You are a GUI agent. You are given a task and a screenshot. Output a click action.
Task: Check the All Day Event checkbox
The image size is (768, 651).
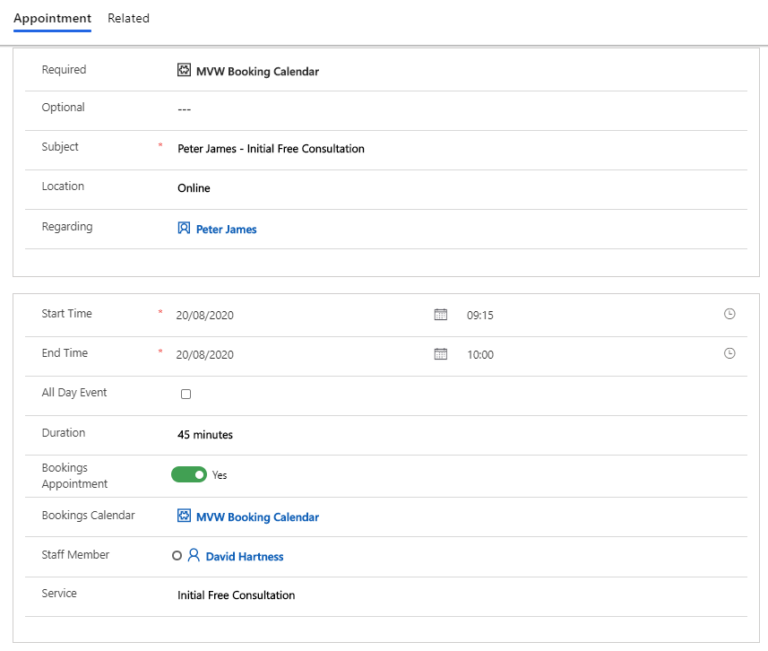tap(186, 394)
